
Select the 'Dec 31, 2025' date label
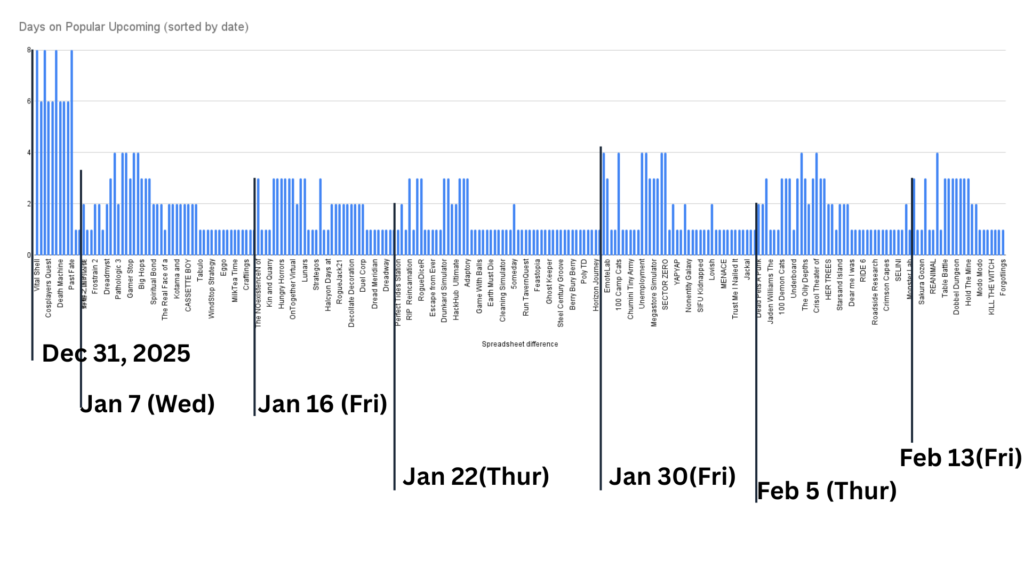115,354
